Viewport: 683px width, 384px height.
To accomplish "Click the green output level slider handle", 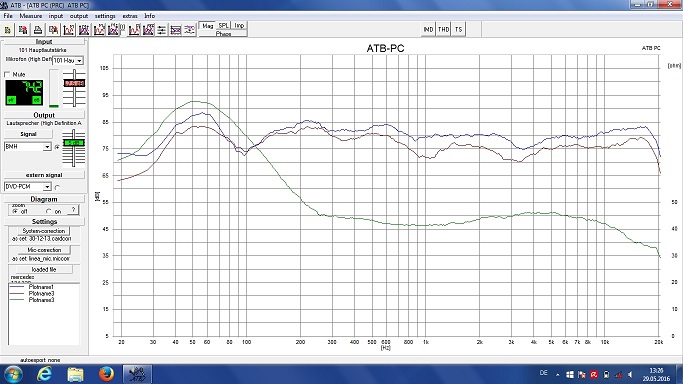I will click(74, 143).
